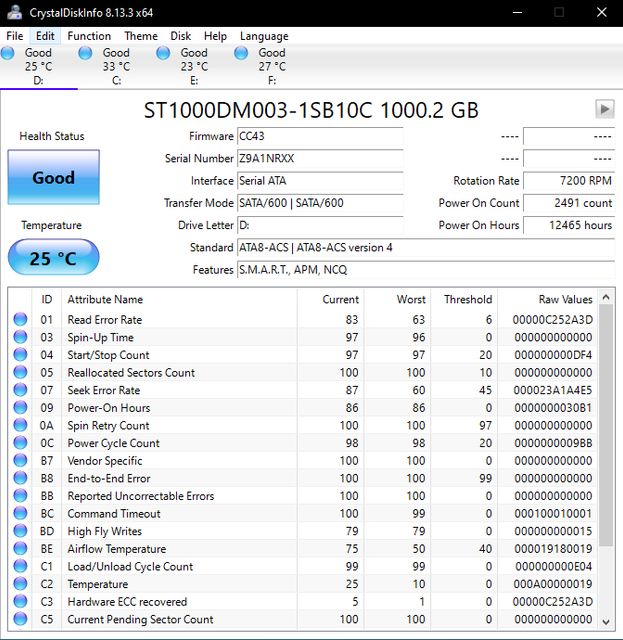Click the status orb for Power Cycle Count
The image size is (623, 640).
pyautogui.click(x=20, y=442)
